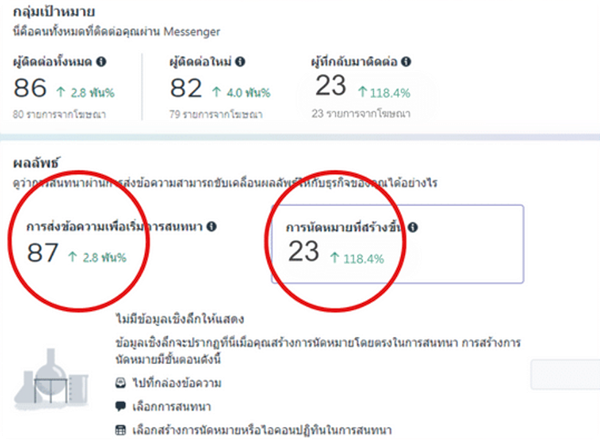600x440 pixels.
Task: Click the inbox icon beside ไปที่กล่องข้อความ
Action: (121, 383)
